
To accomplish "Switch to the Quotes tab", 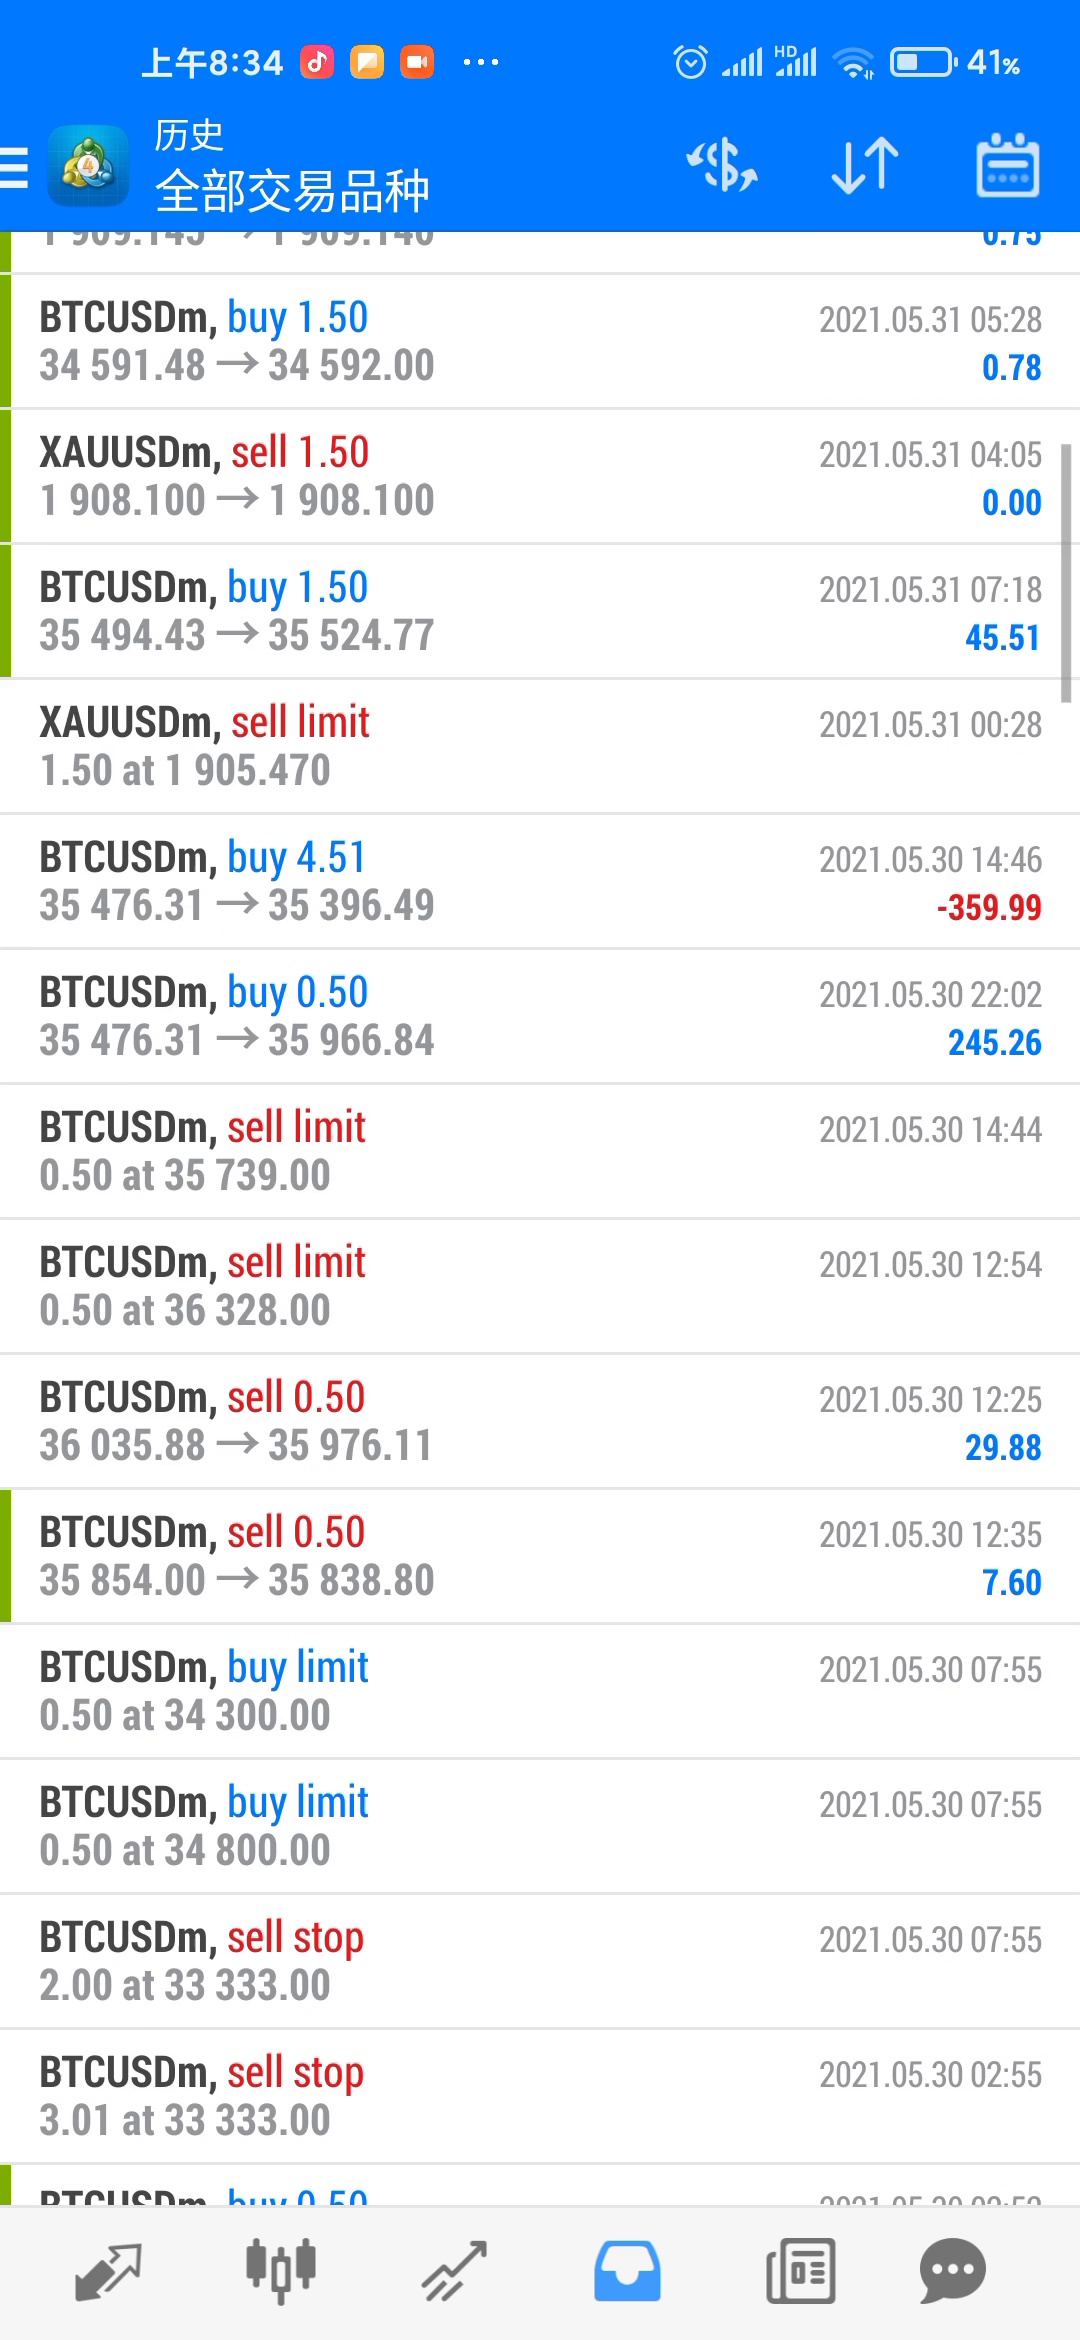I will pyautogui.click(x=108, y=2272).
